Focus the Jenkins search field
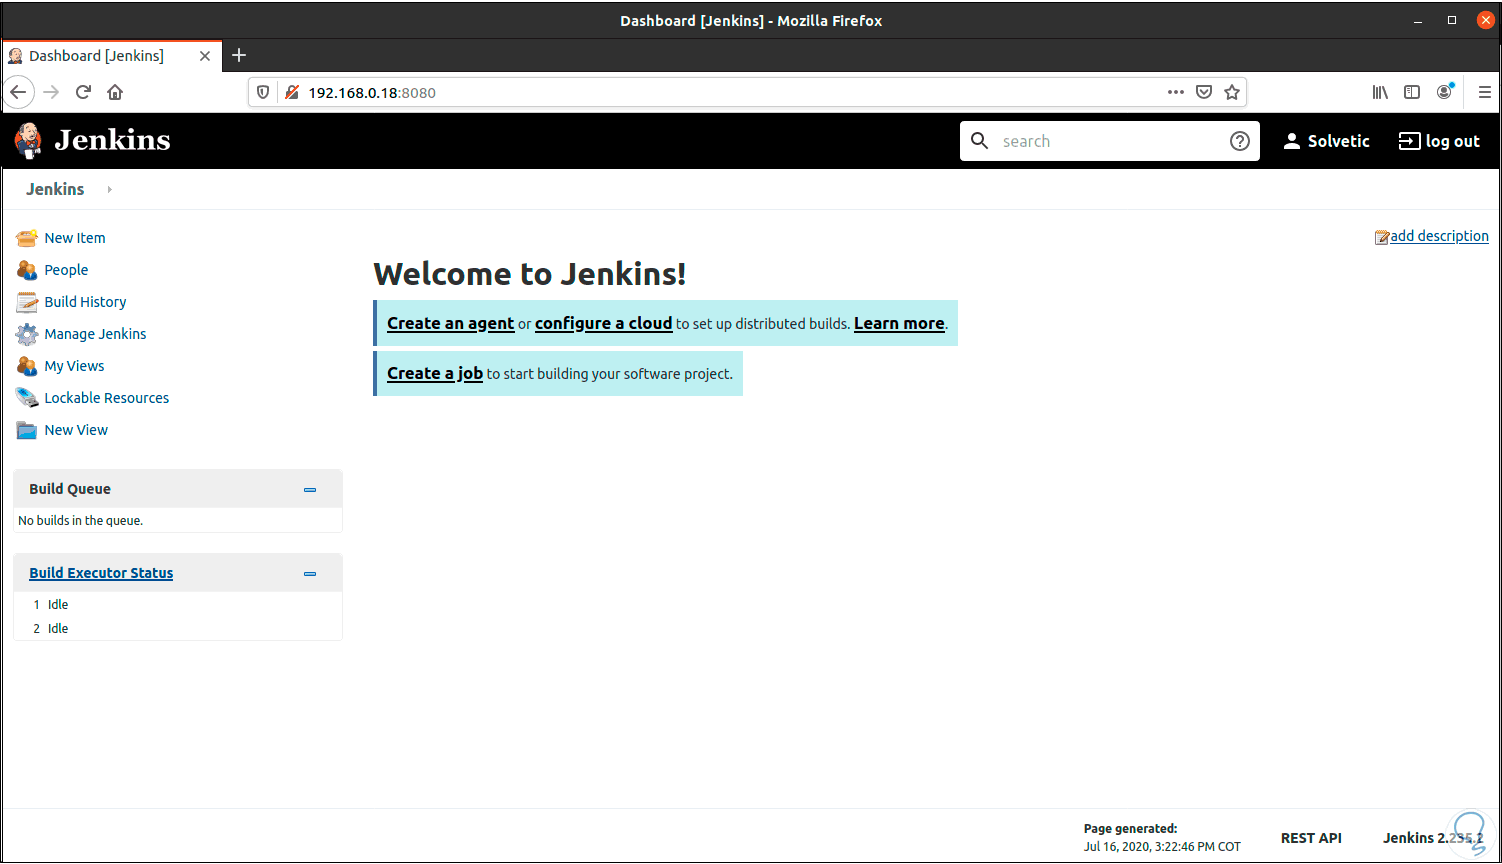The height and width of the screenshot is (864, 1502). [x=1110, y=141]
